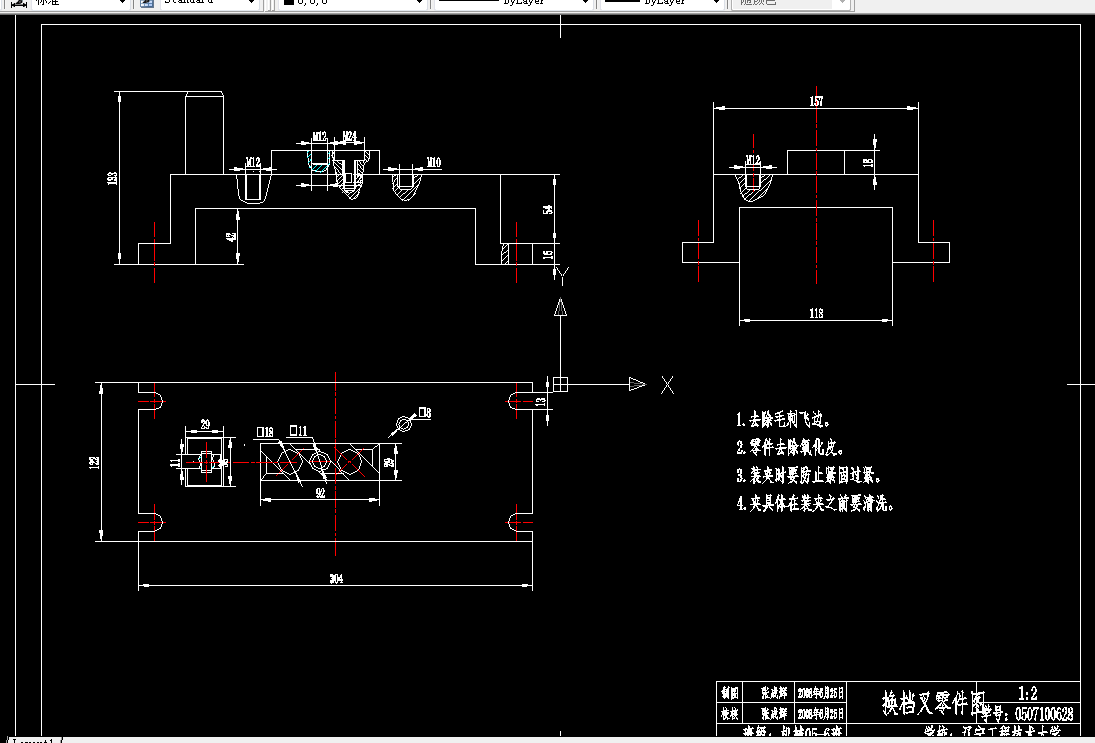This screenshot has height=743, width=1095.
Task: Select note 2 零件去除氧化皮
Action: point(791,447)
